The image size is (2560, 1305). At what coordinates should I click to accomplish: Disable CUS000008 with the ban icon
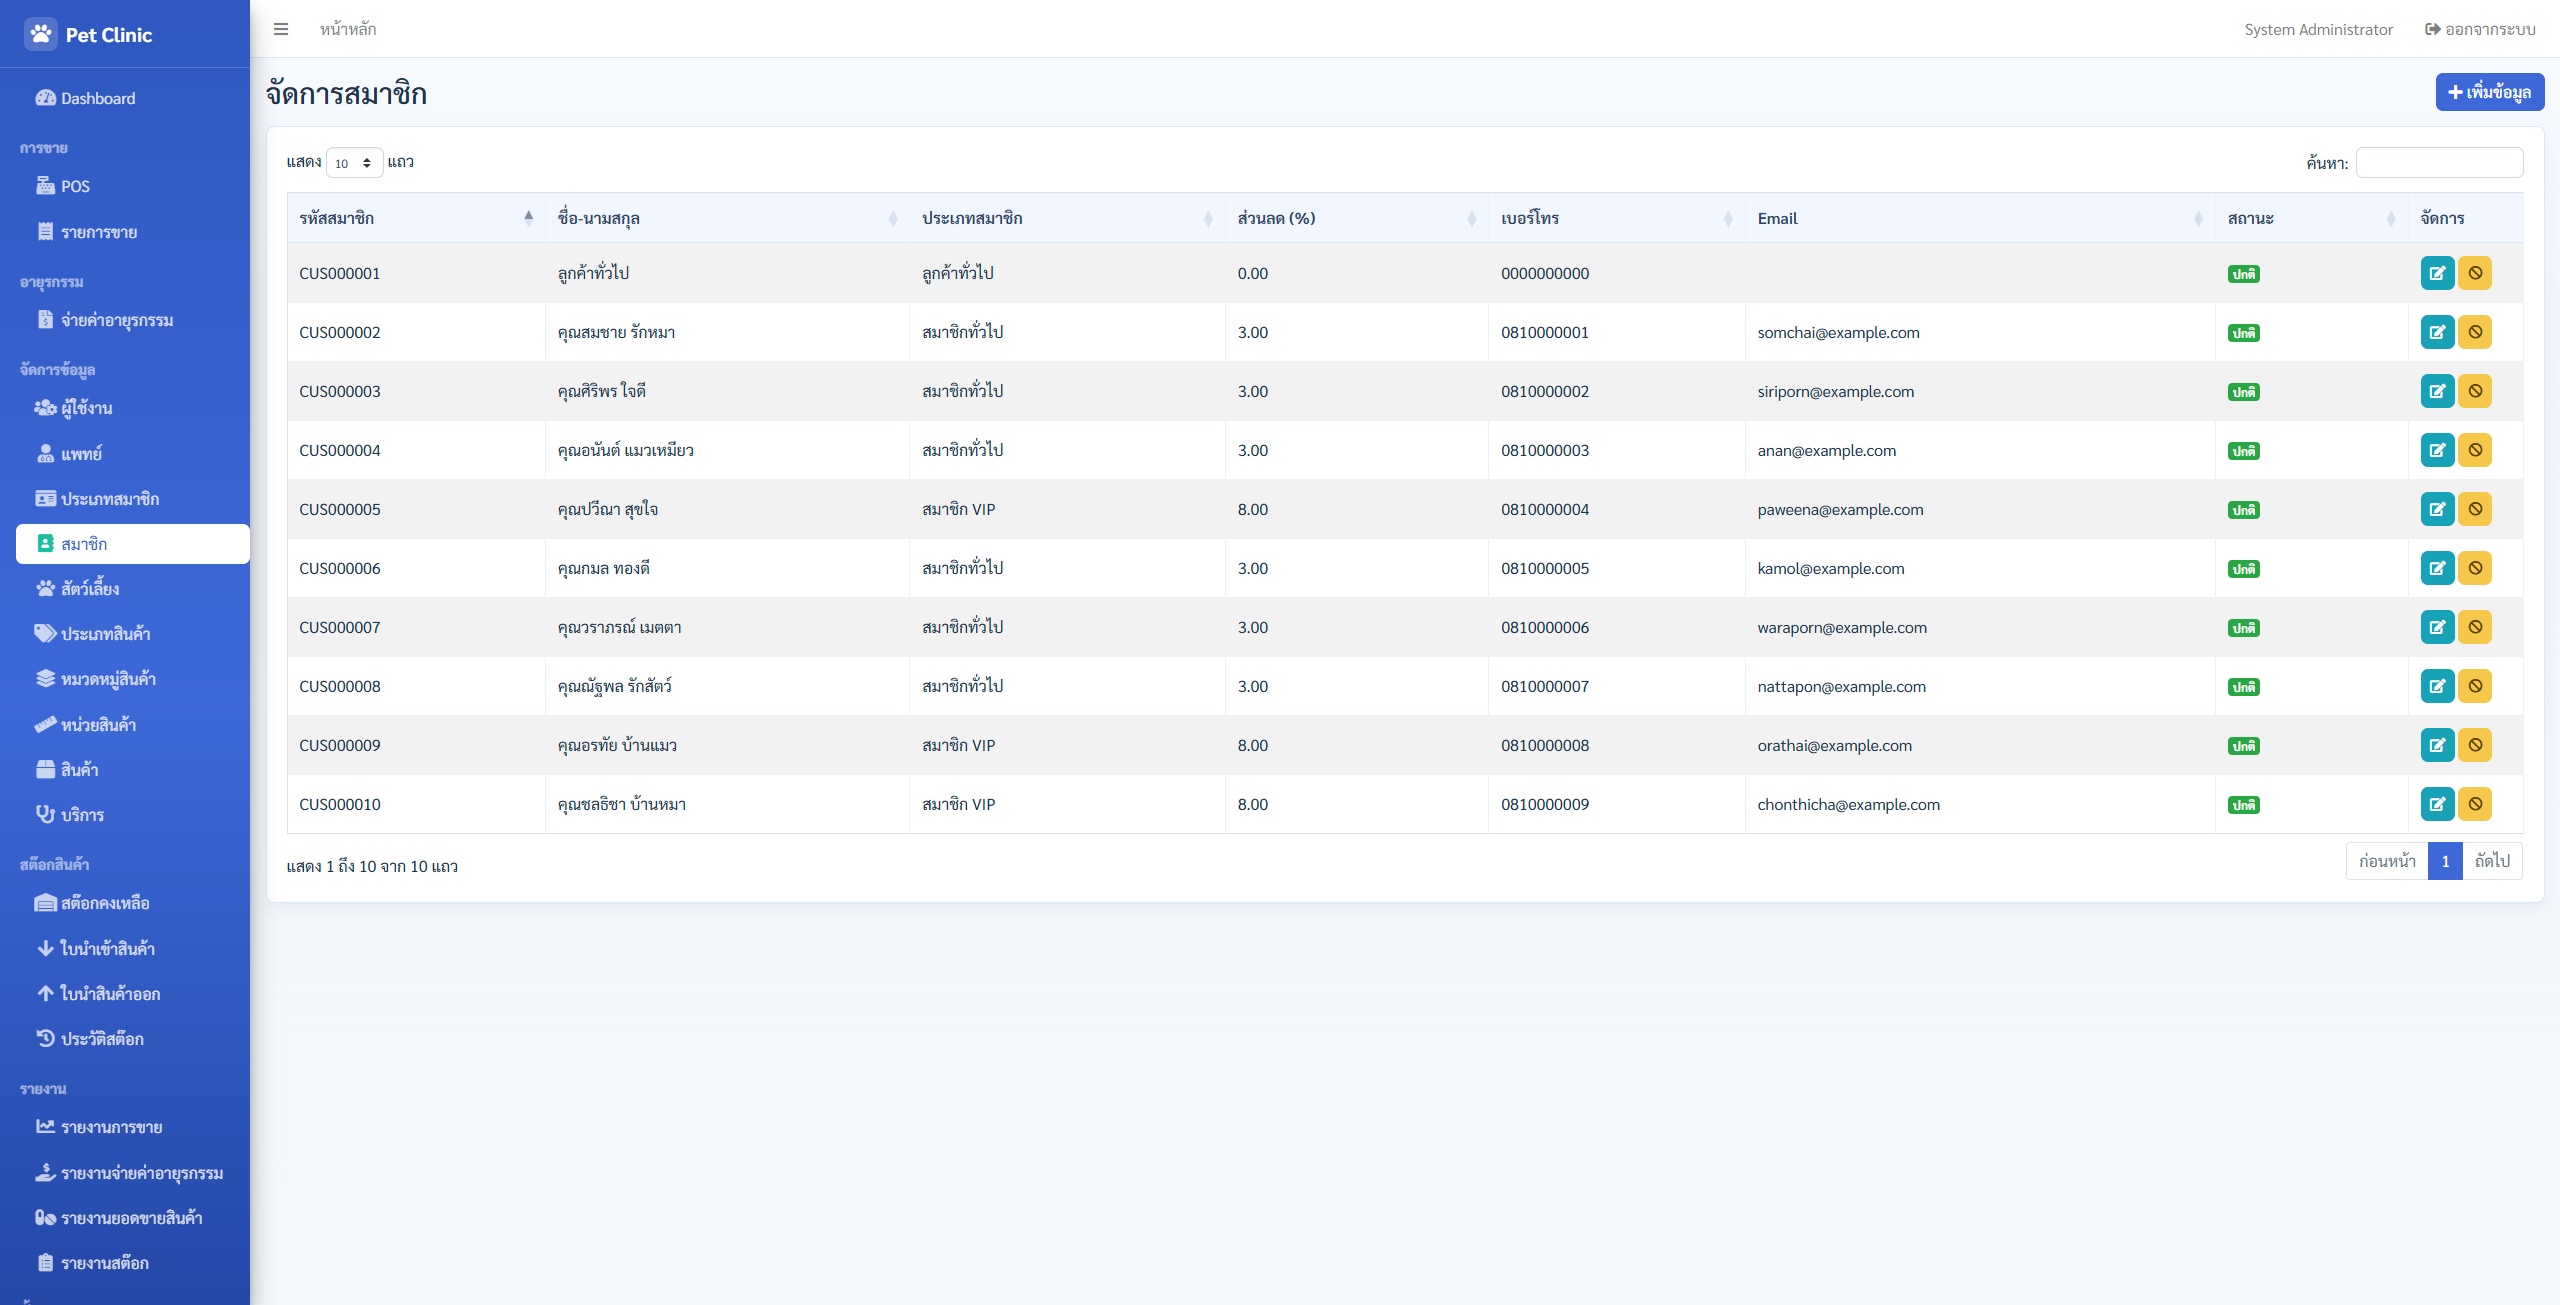pyautogui.click(x=2475, y=686)
